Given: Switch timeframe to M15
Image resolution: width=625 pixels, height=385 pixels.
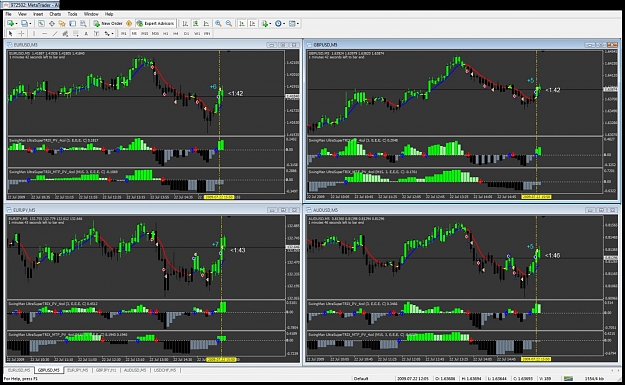Looking at the screenshot, I should [x=145, y=33].
